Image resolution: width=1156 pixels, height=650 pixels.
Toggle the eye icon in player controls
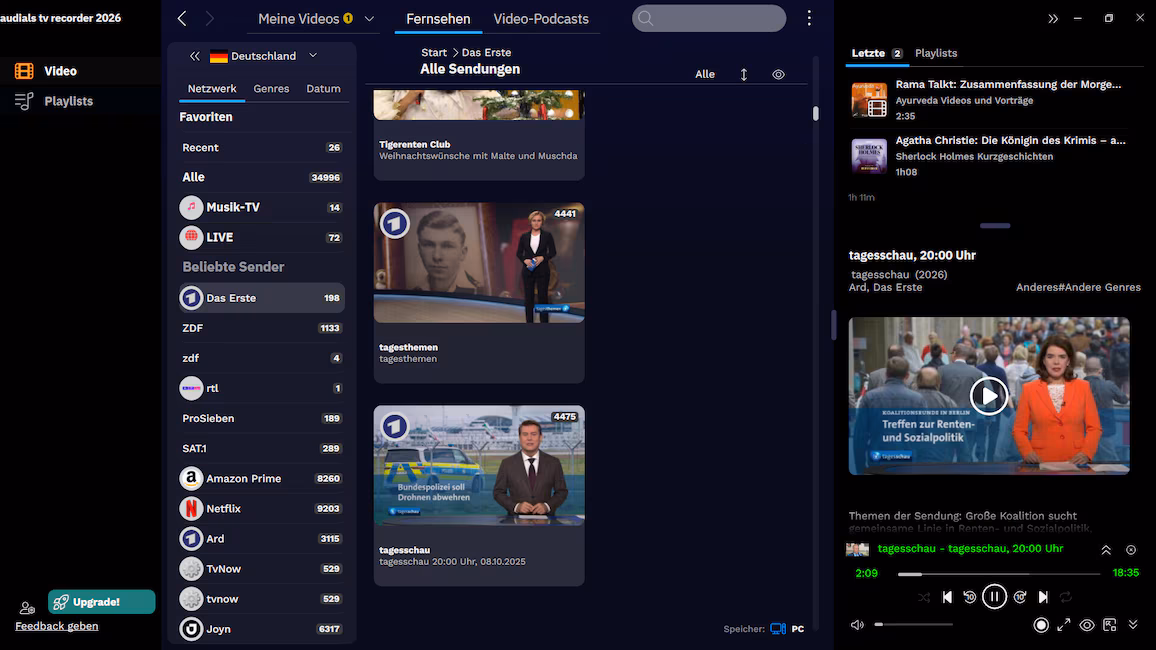pos(1087,625)
